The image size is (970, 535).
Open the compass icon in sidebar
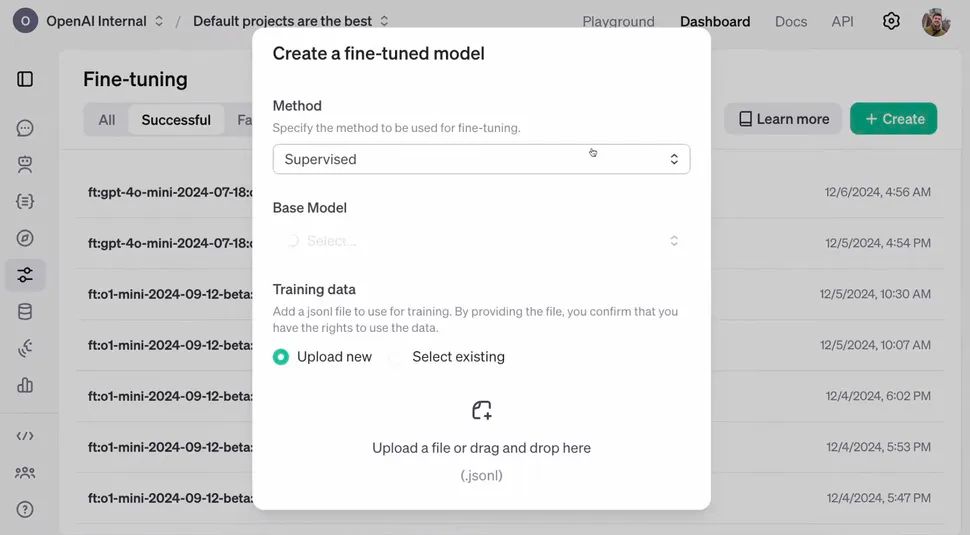(x=25, y=238)
